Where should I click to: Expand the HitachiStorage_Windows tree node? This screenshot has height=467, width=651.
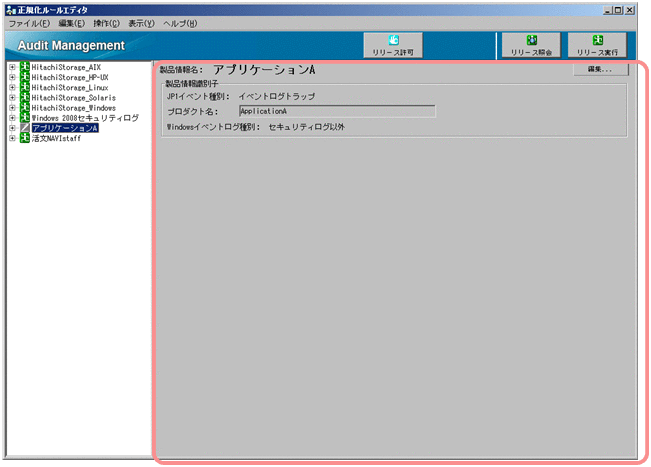pos(12,108)
